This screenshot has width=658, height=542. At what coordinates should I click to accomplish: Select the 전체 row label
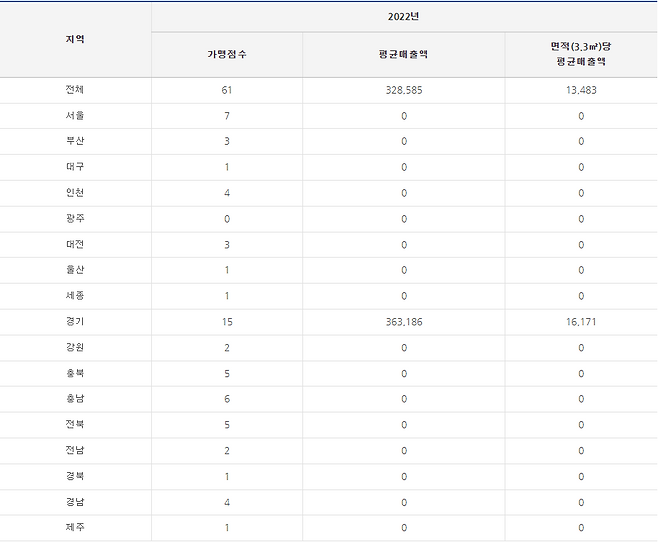click(x=75, y=90)
